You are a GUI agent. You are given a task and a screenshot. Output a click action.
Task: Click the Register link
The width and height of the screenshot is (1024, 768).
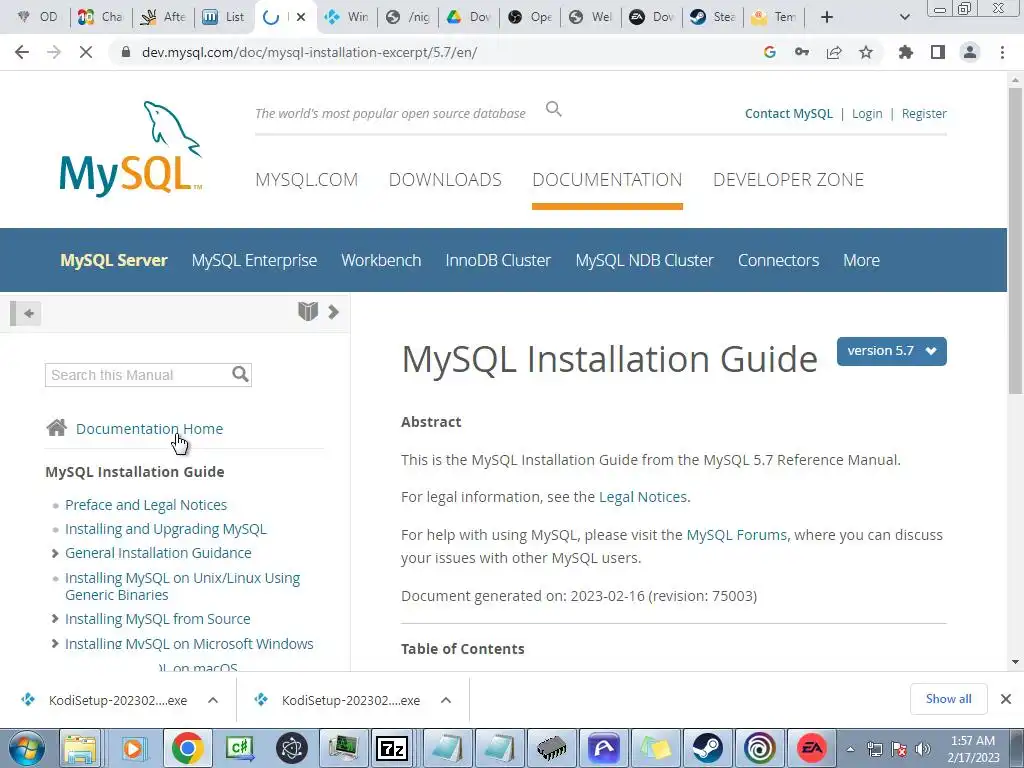click(924, 114)
